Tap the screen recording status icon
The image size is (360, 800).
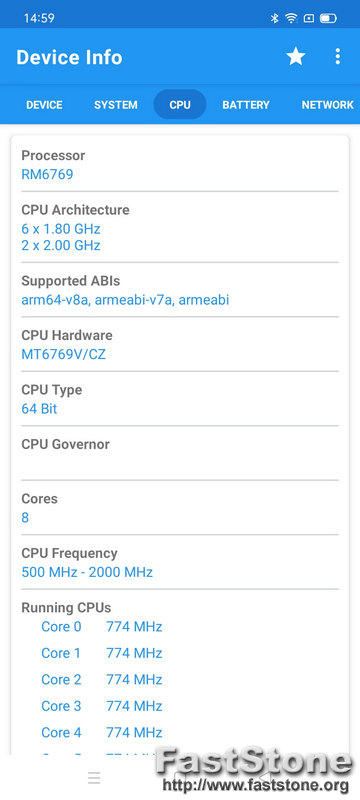coord(308,18)
